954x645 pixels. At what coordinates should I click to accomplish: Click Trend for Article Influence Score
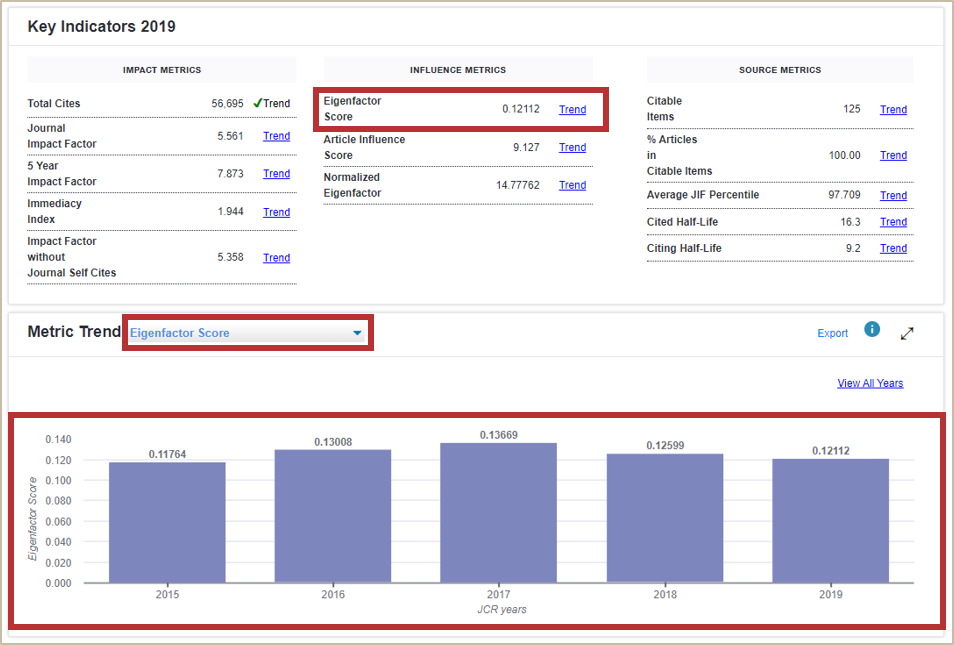coord(572,148)
